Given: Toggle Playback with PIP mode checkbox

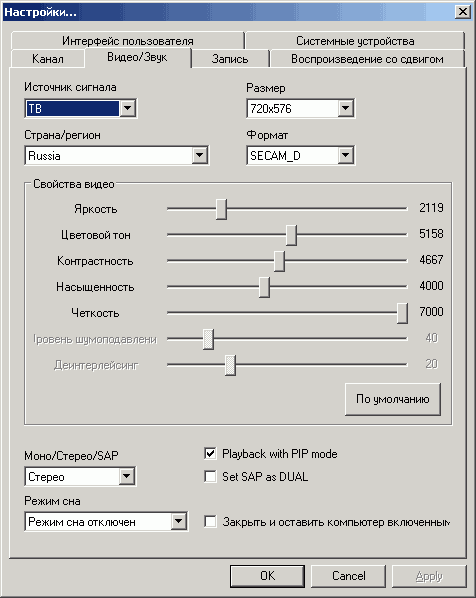Looking at the screenshot, I should tap(210, 453).
